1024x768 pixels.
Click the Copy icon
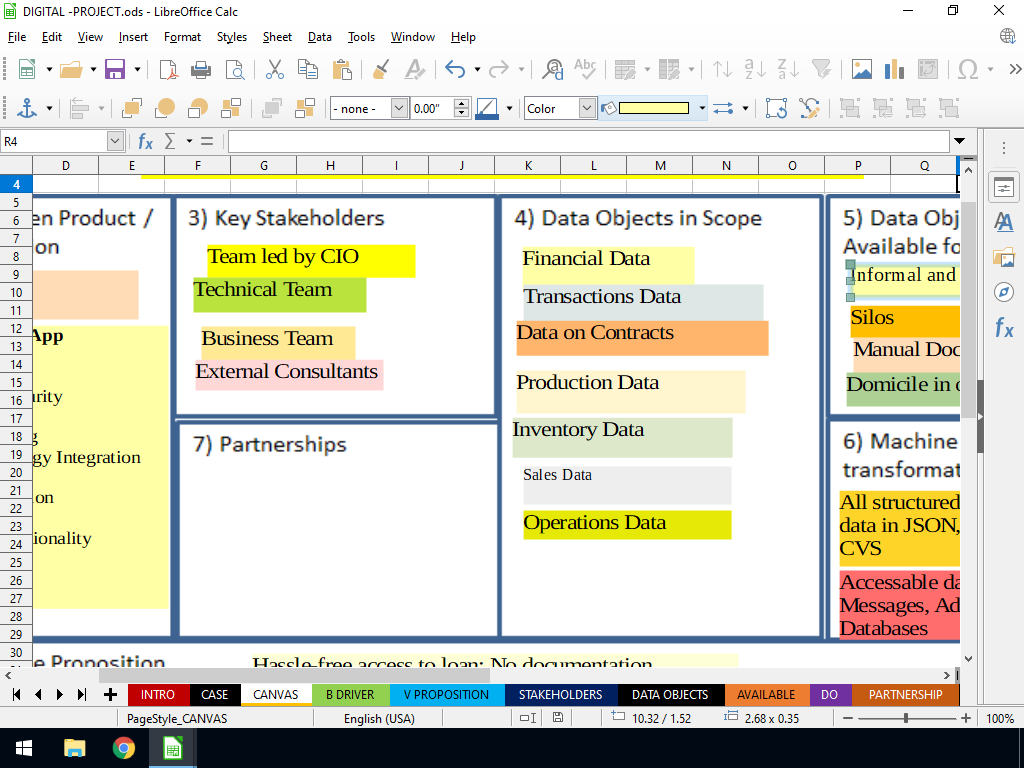tap(308, 69)
